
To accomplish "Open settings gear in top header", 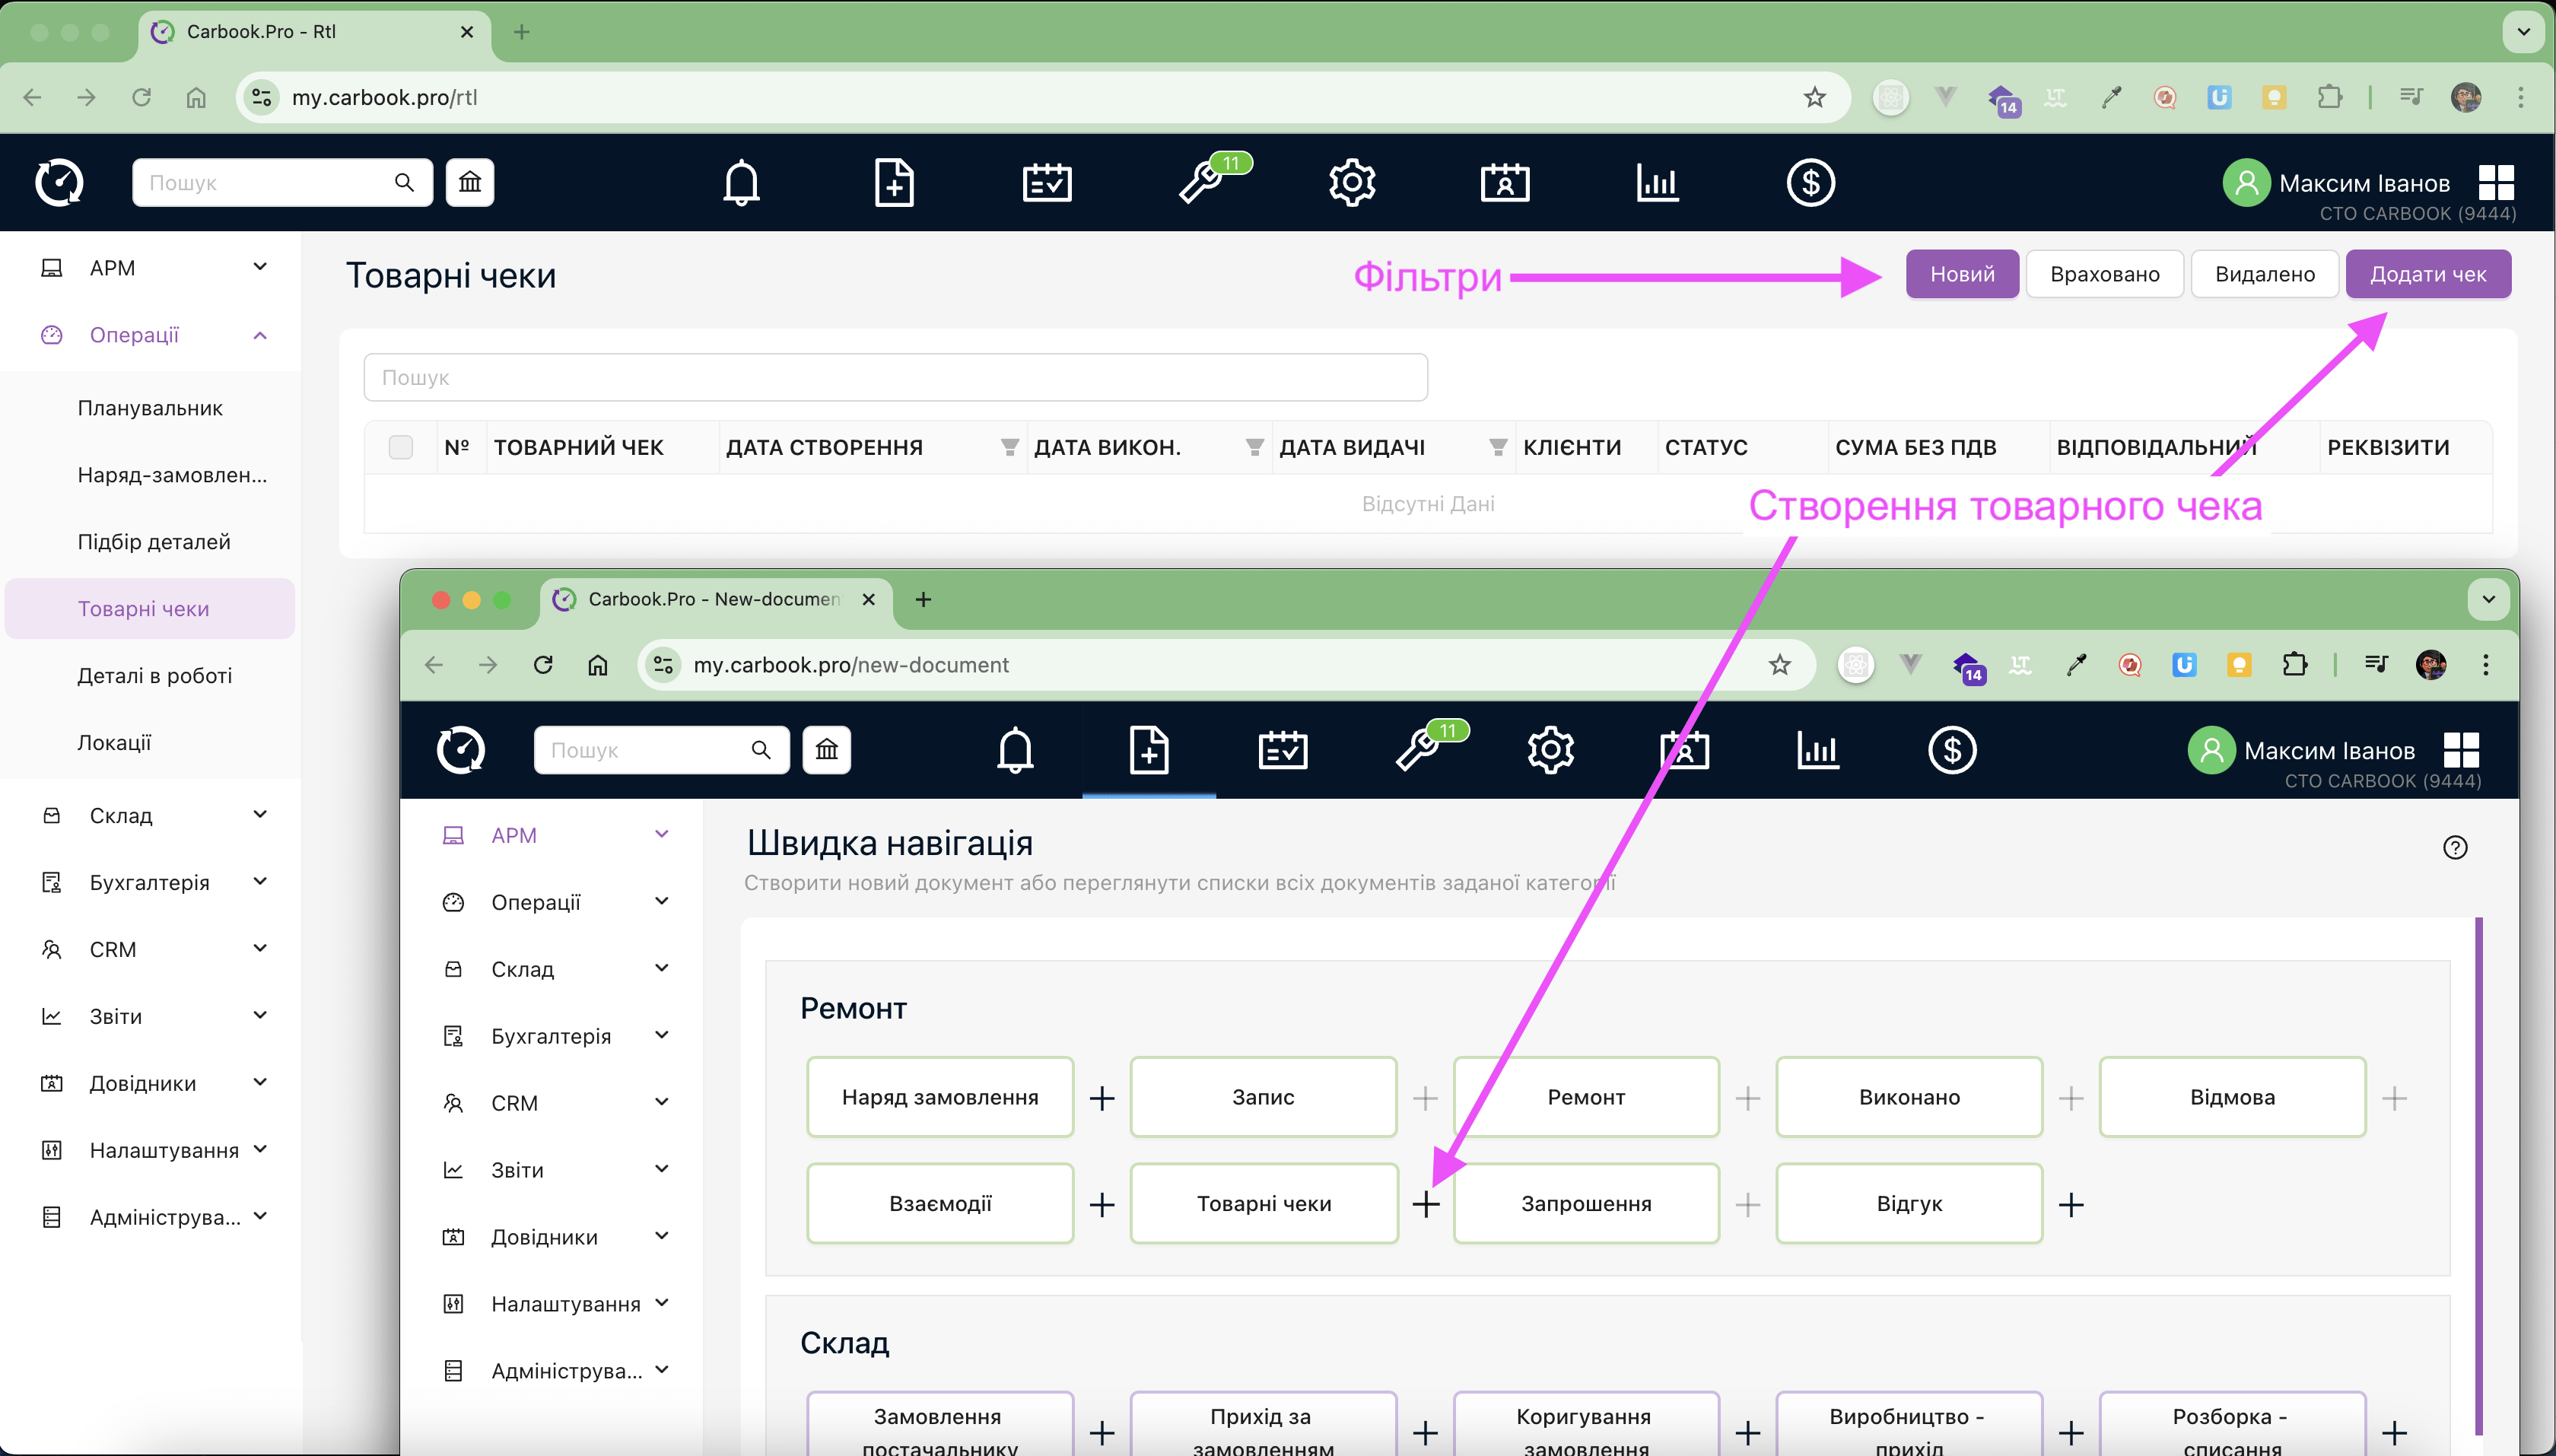I will tap(1352, 182).
